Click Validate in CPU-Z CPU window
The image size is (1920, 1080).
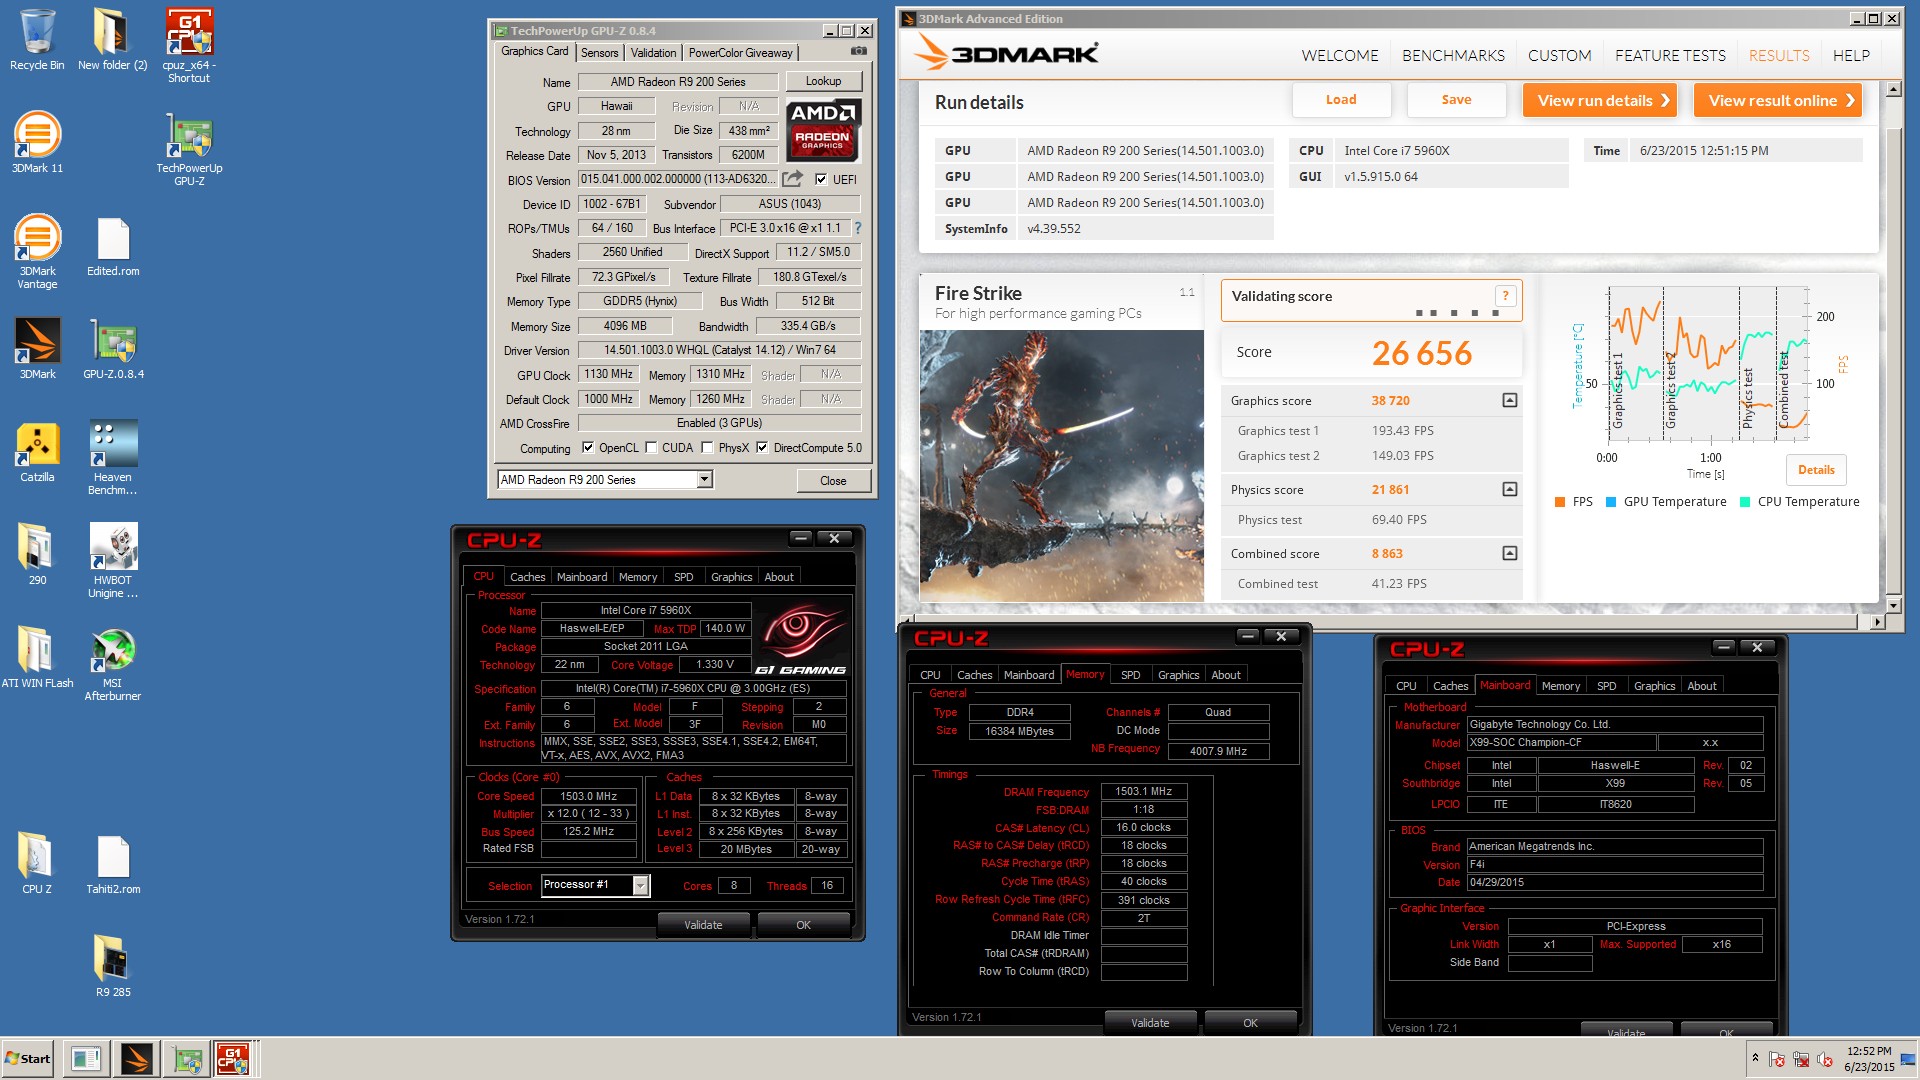coord(703,925)
